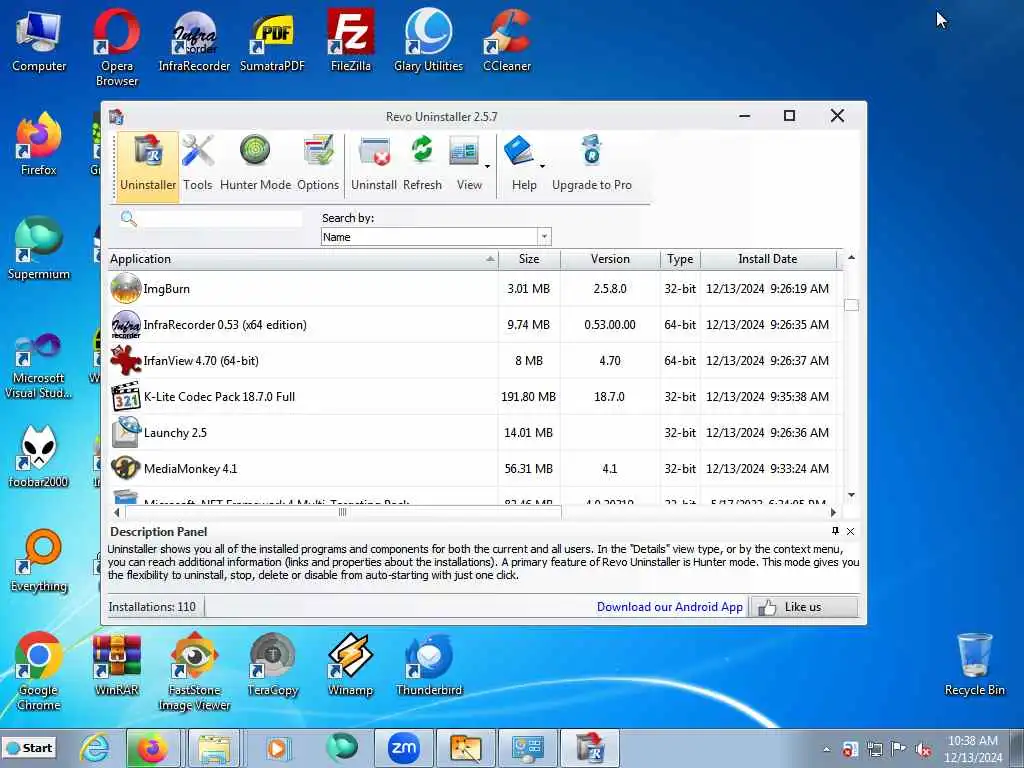Click the list scroll up arrow

851,257
